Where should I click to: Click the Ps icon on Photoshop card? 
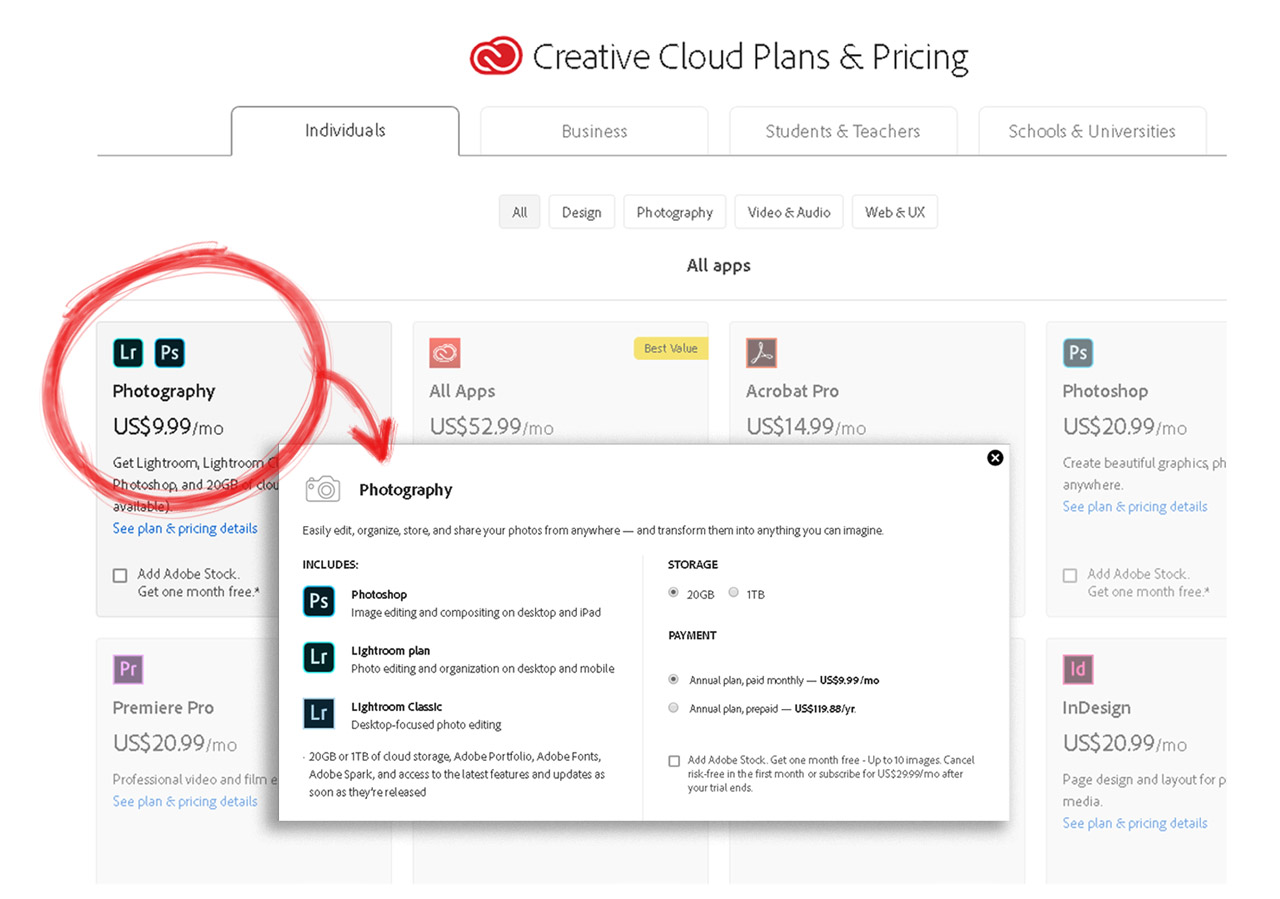(1078, 353)
